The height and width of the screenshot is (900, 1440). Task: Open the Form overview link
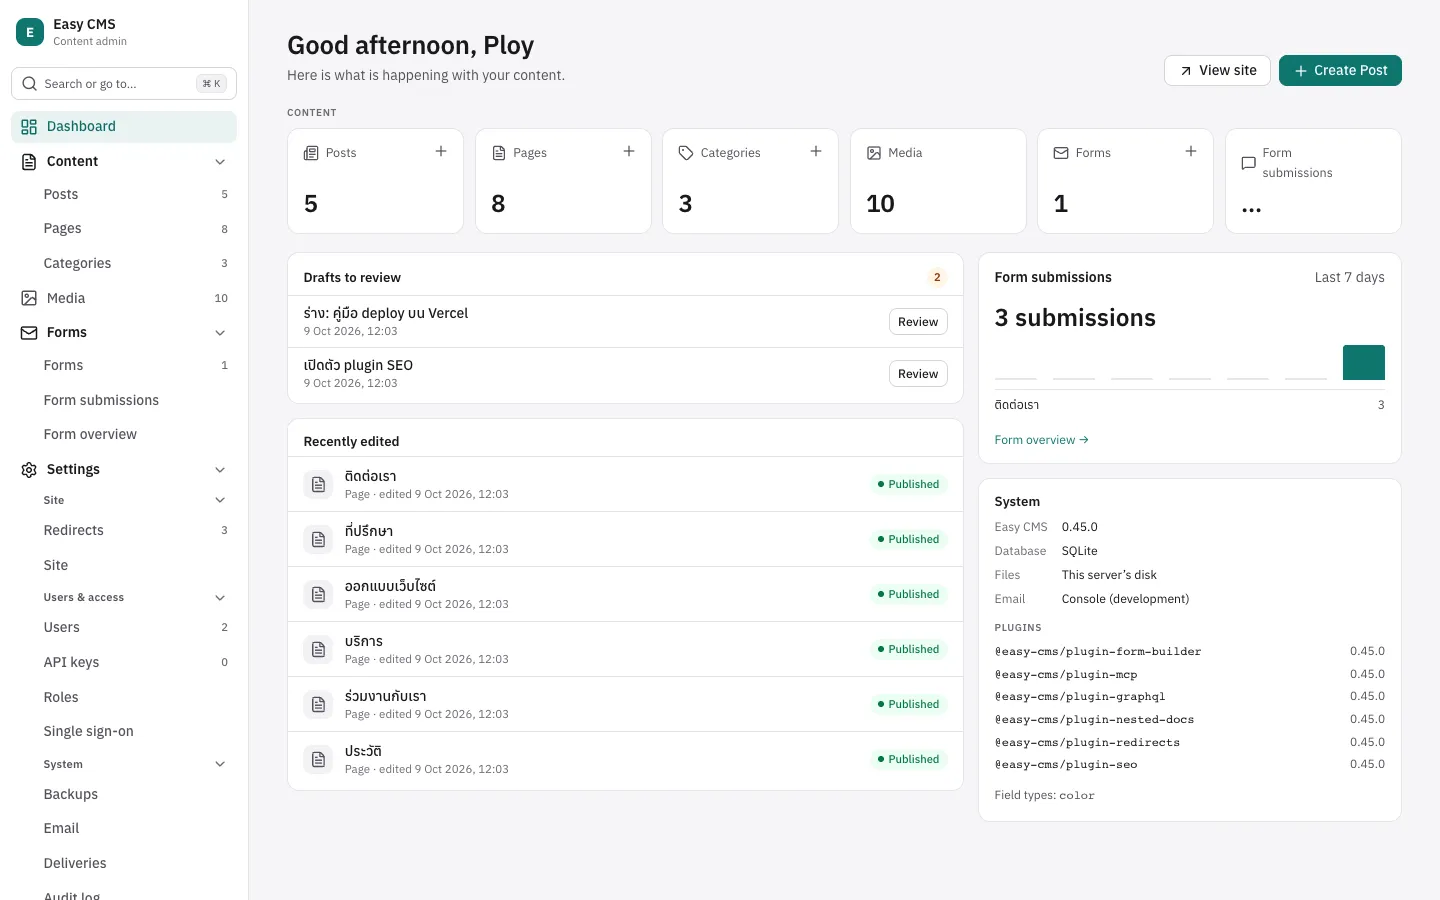click(1041, 440)
